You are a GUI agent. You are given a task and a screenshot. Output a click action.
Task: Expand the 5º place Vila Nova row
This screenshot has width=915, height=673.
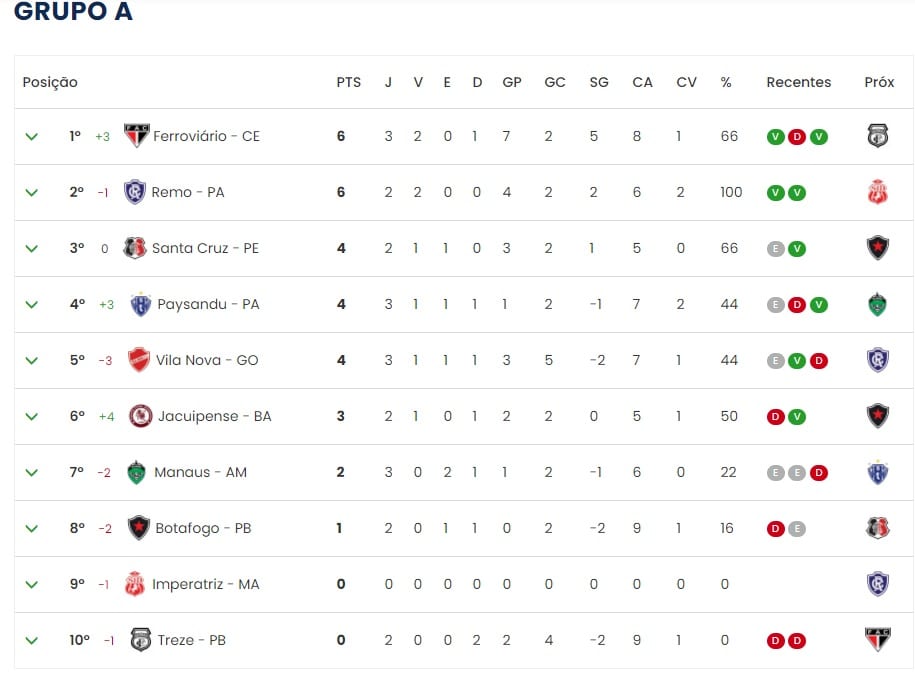[32, 360]
